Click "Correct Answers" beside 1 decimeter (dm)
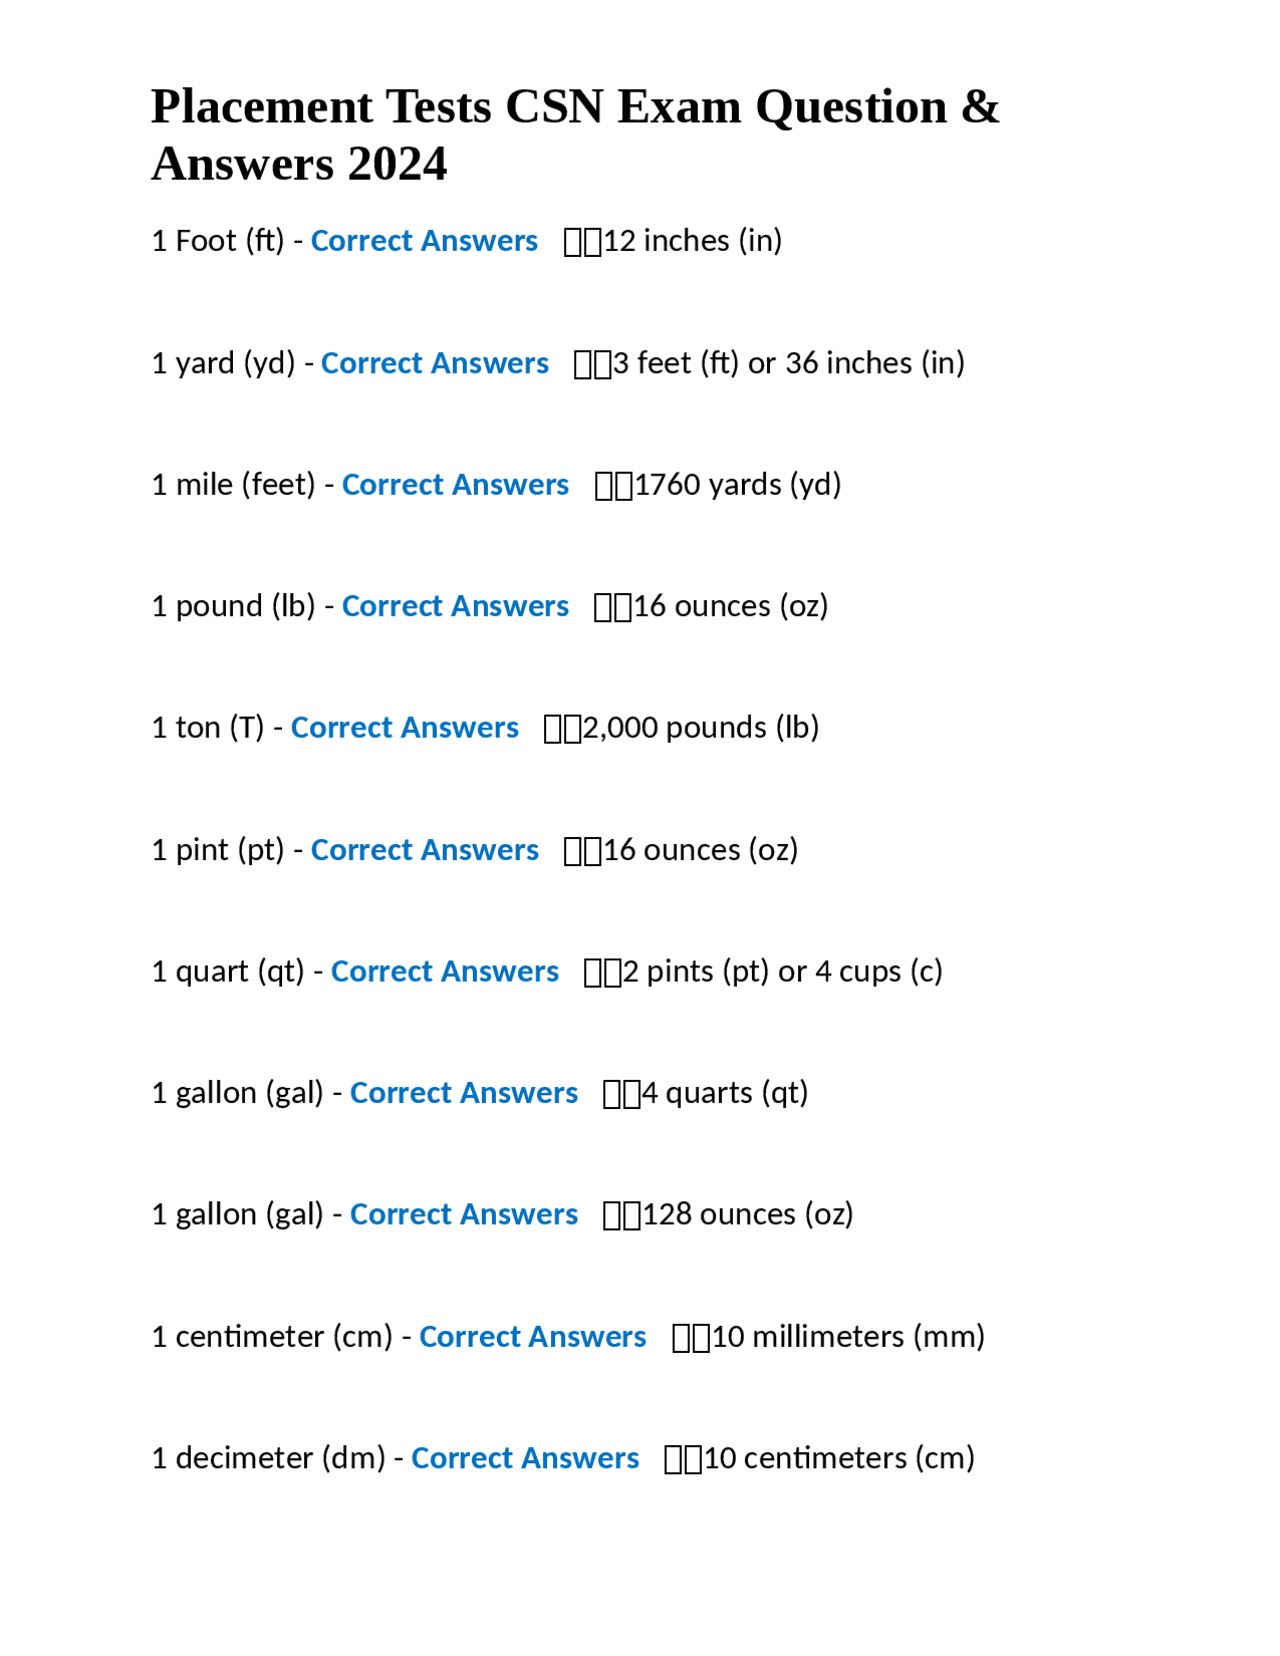The width and height of the screenshot is (1280, 1656). 525,1458
